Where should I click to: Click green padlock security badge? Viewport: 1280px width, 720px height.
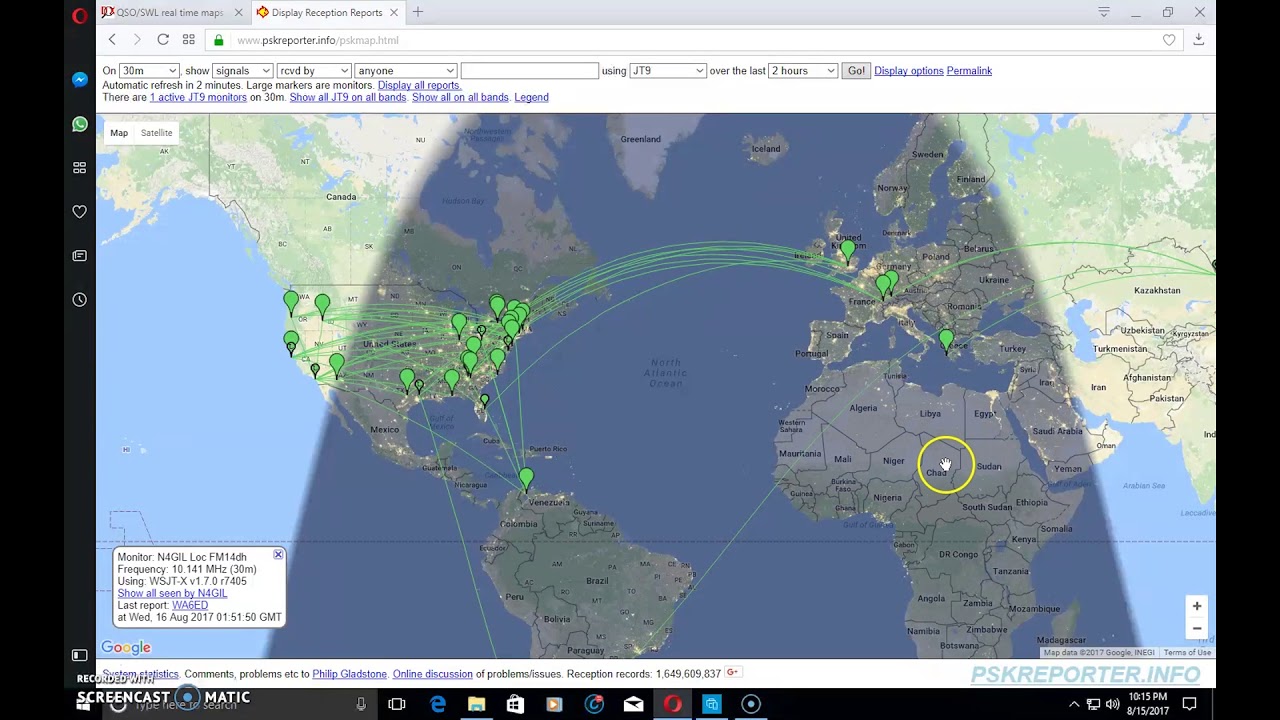pyautogui.click(x=219, y=40)
